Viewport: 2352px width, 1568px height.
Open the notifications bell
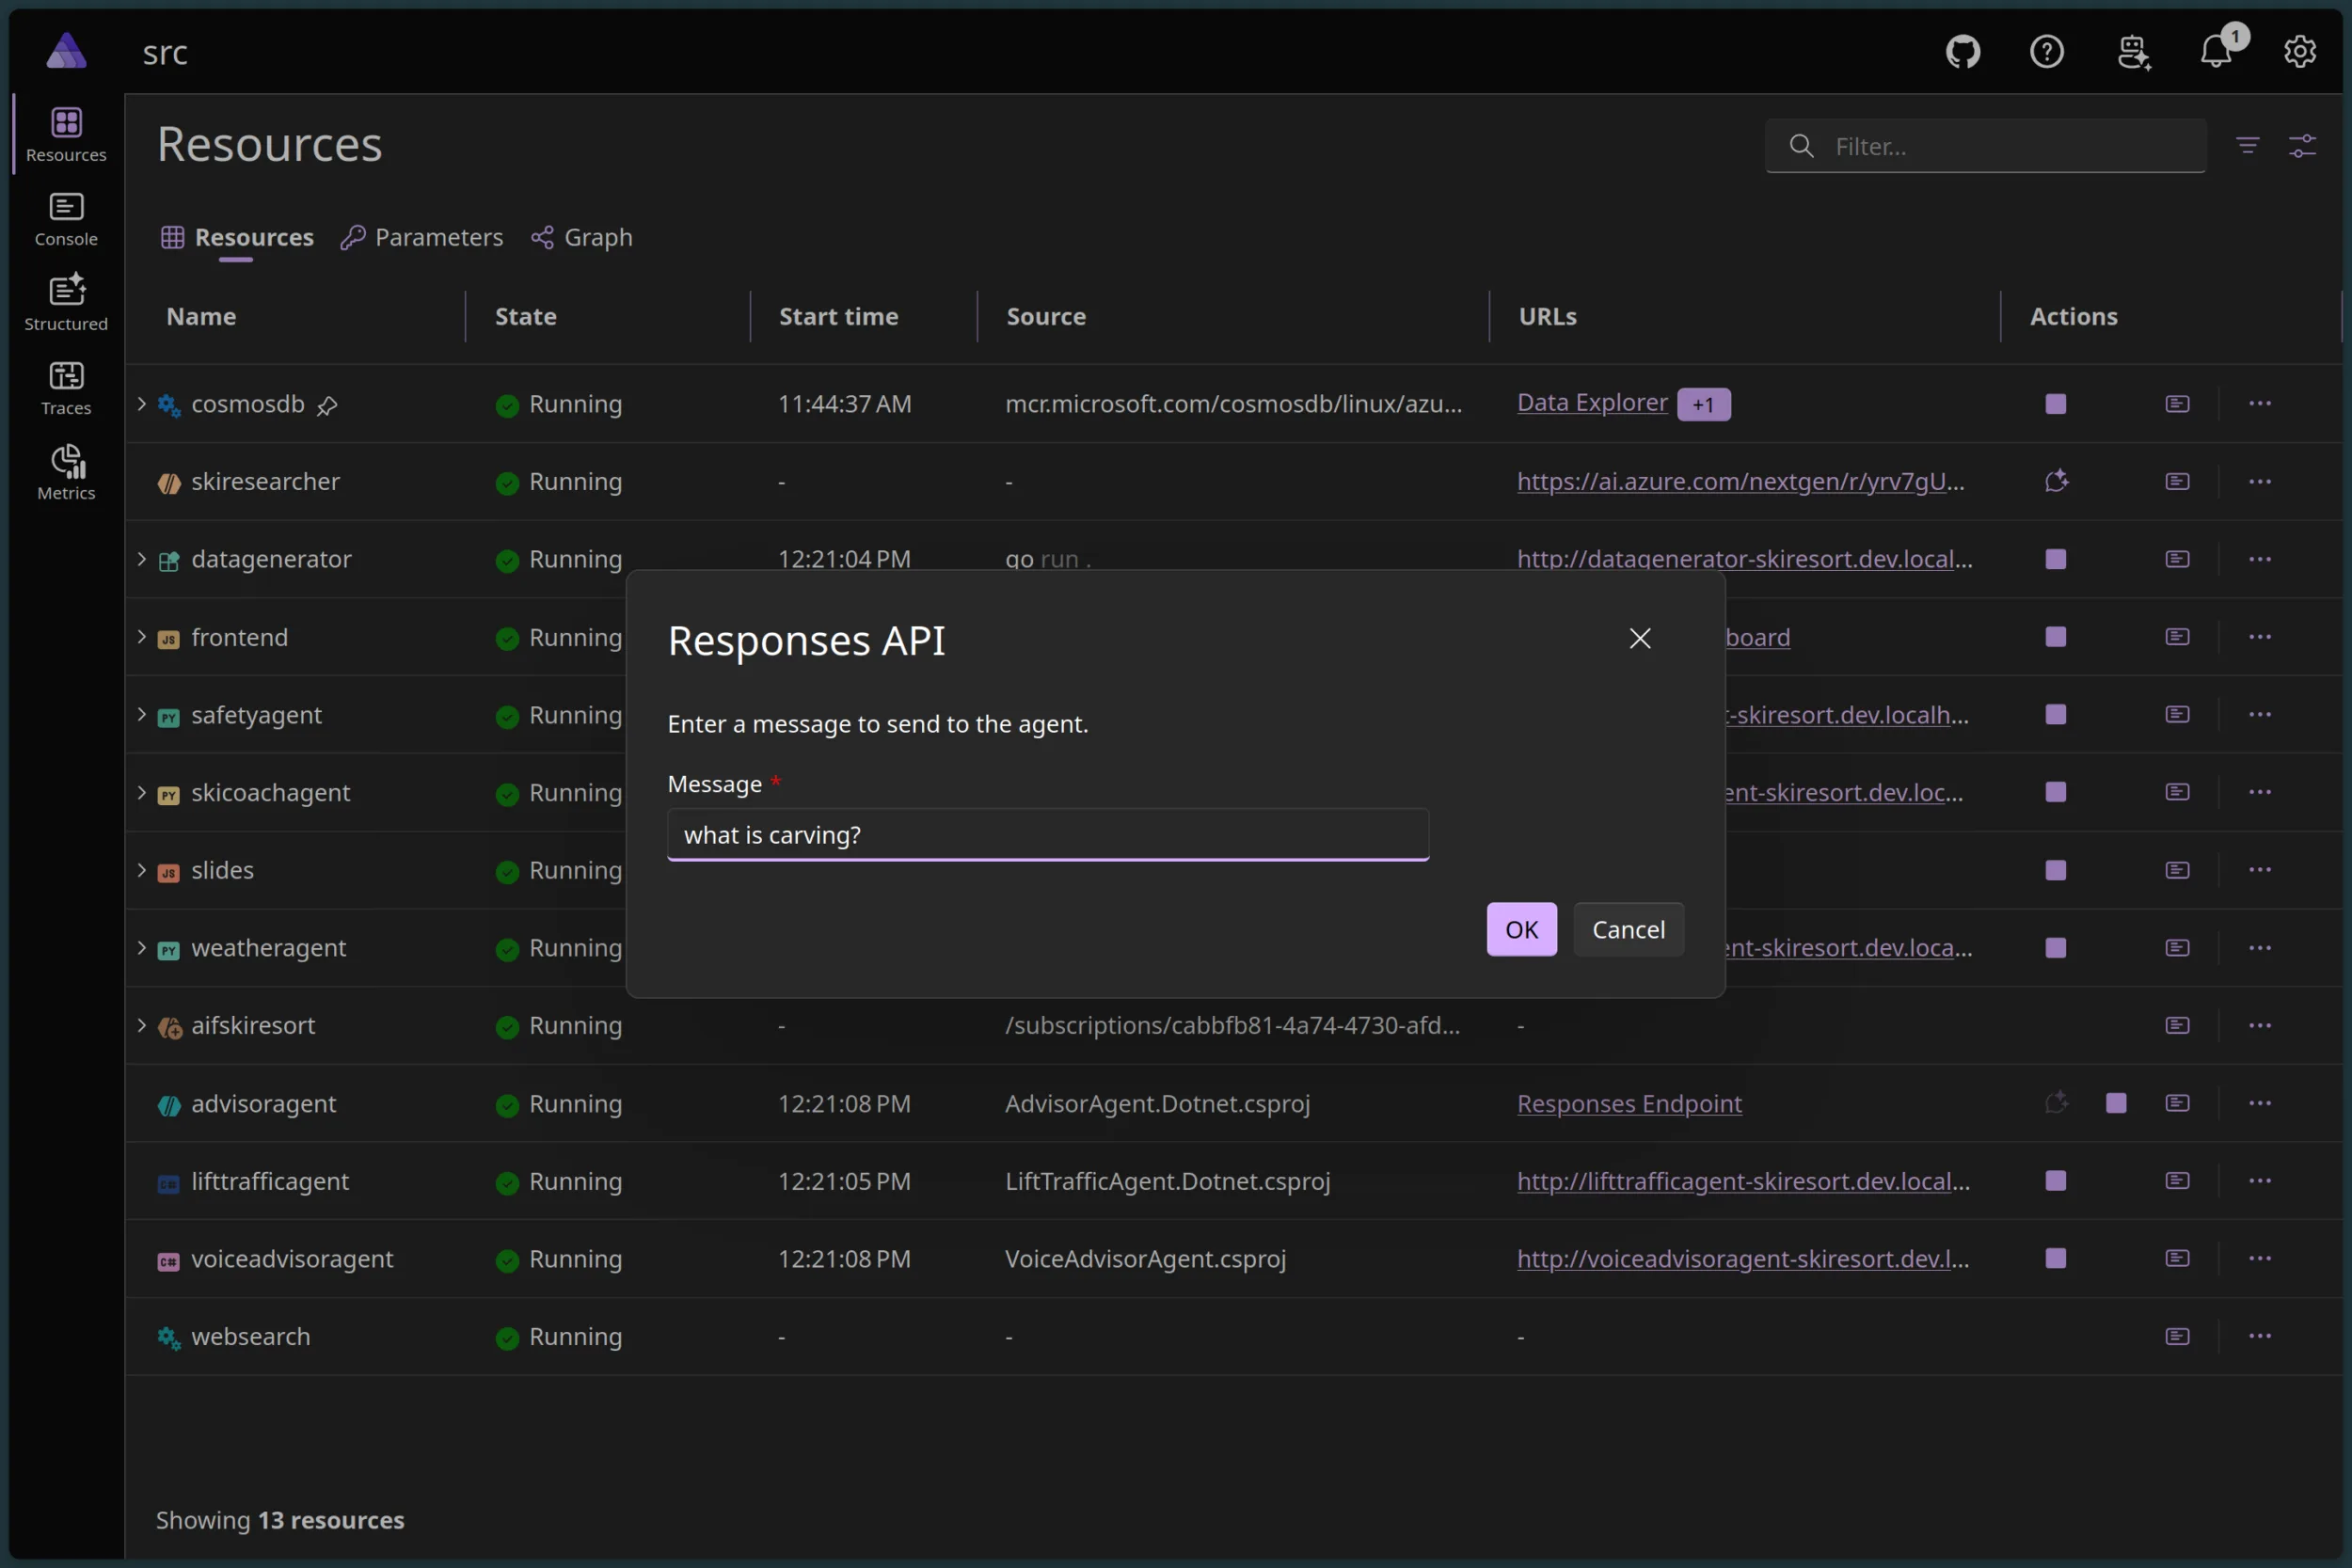[x=2217, y=50]
